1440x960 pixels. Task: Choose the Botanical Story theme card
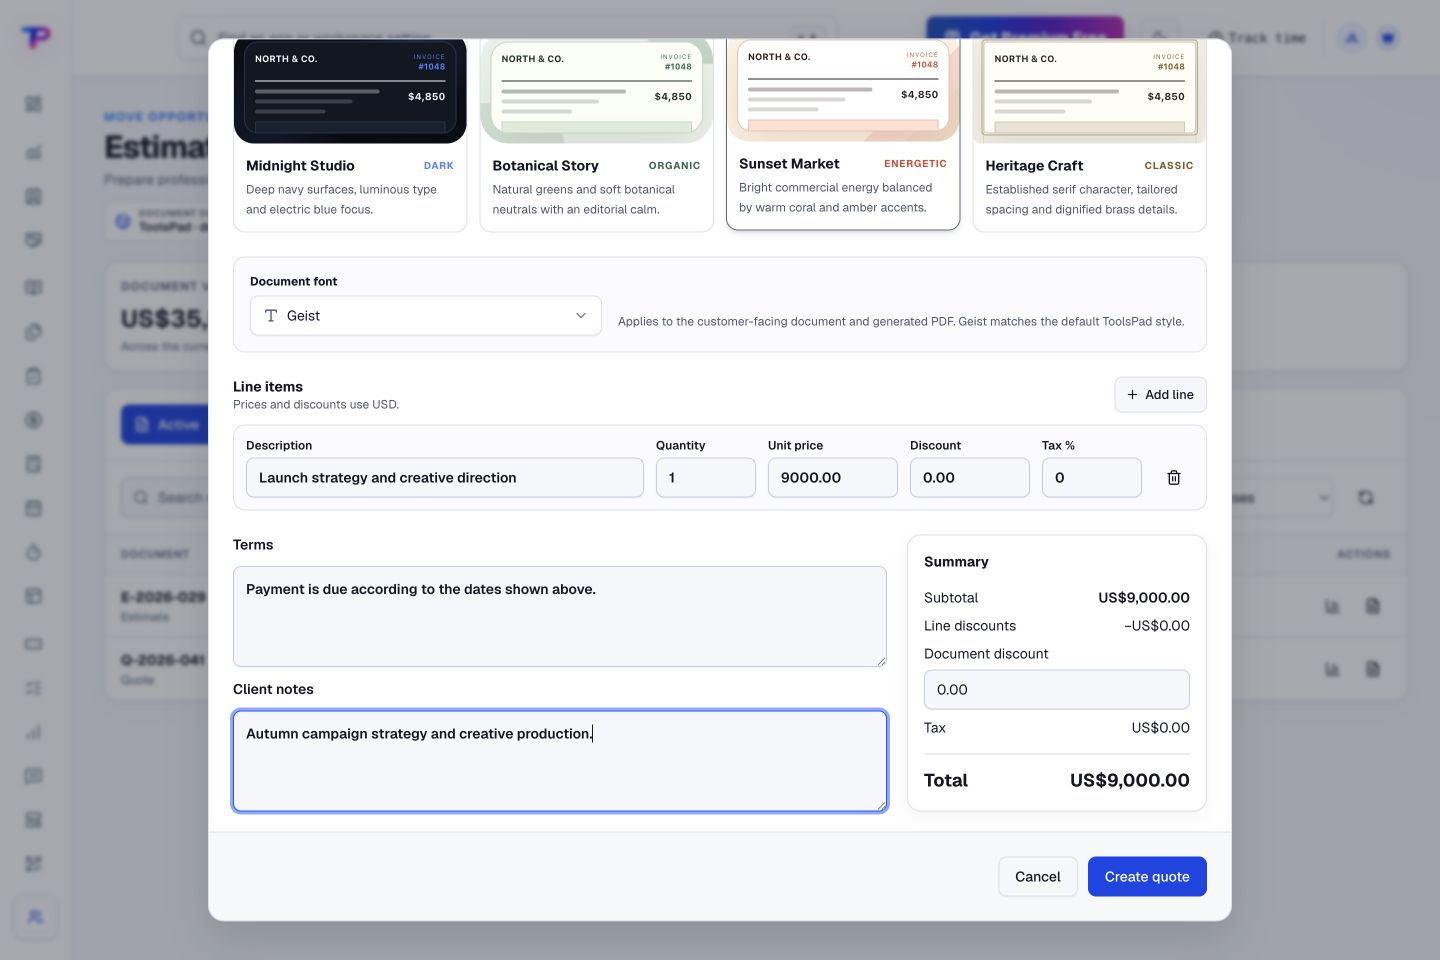tap(596, 135)
